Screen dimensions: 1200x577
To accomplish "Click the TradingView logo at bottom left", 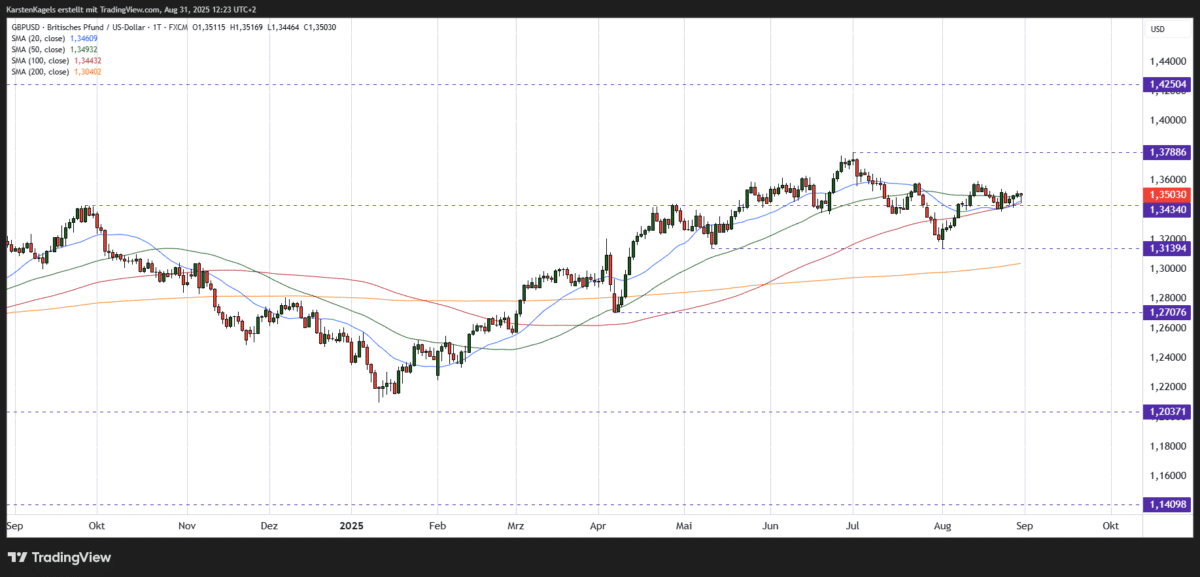I will [x=60, y=557].
